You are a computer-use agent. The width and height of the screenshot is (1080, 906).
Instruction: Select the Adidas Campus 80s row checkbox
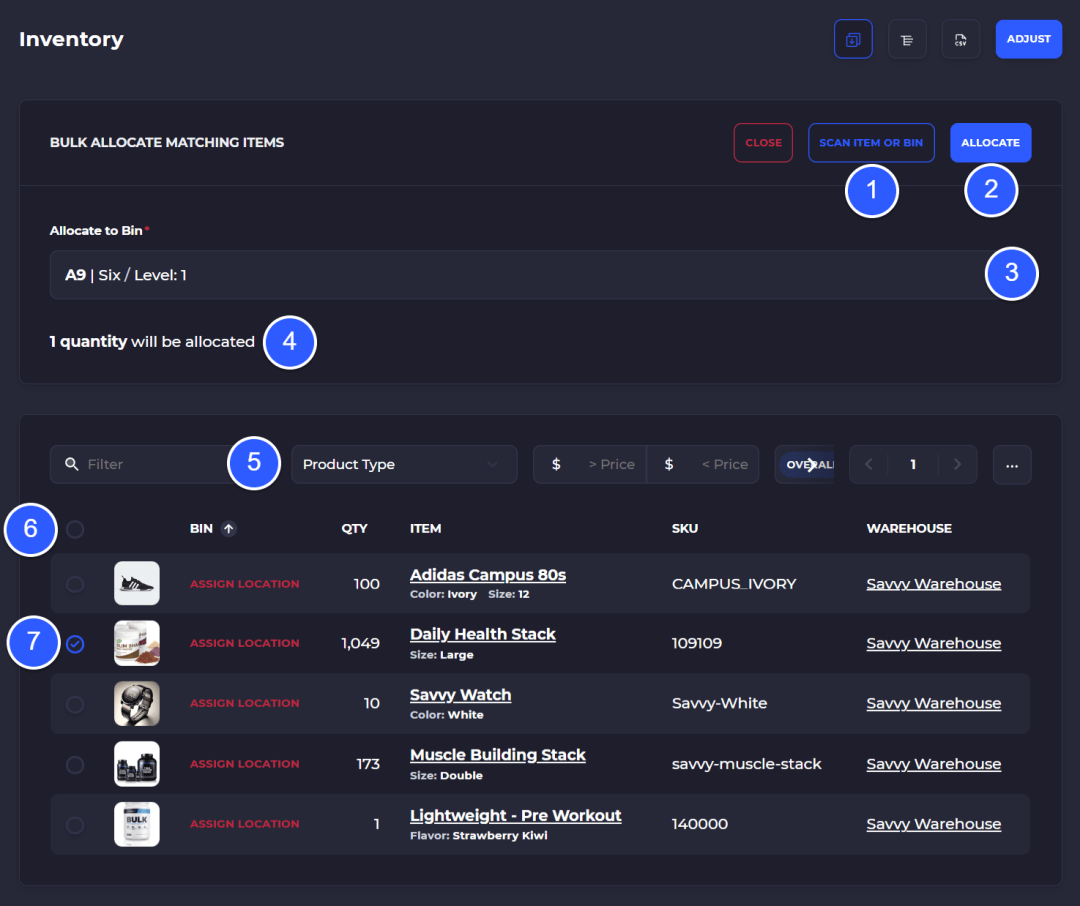click(75, 584)
